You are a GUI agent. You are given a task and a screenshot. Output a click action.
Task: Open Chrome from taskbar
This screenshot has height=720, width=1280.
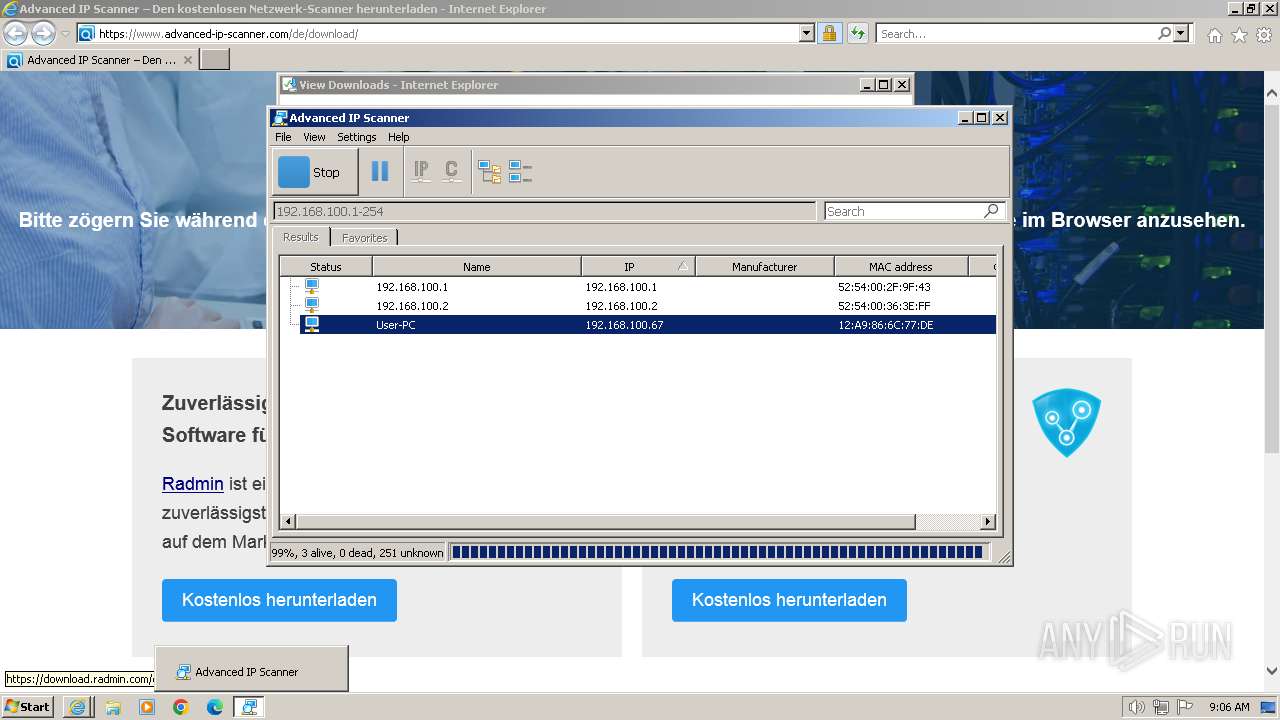tap(181, 707)
